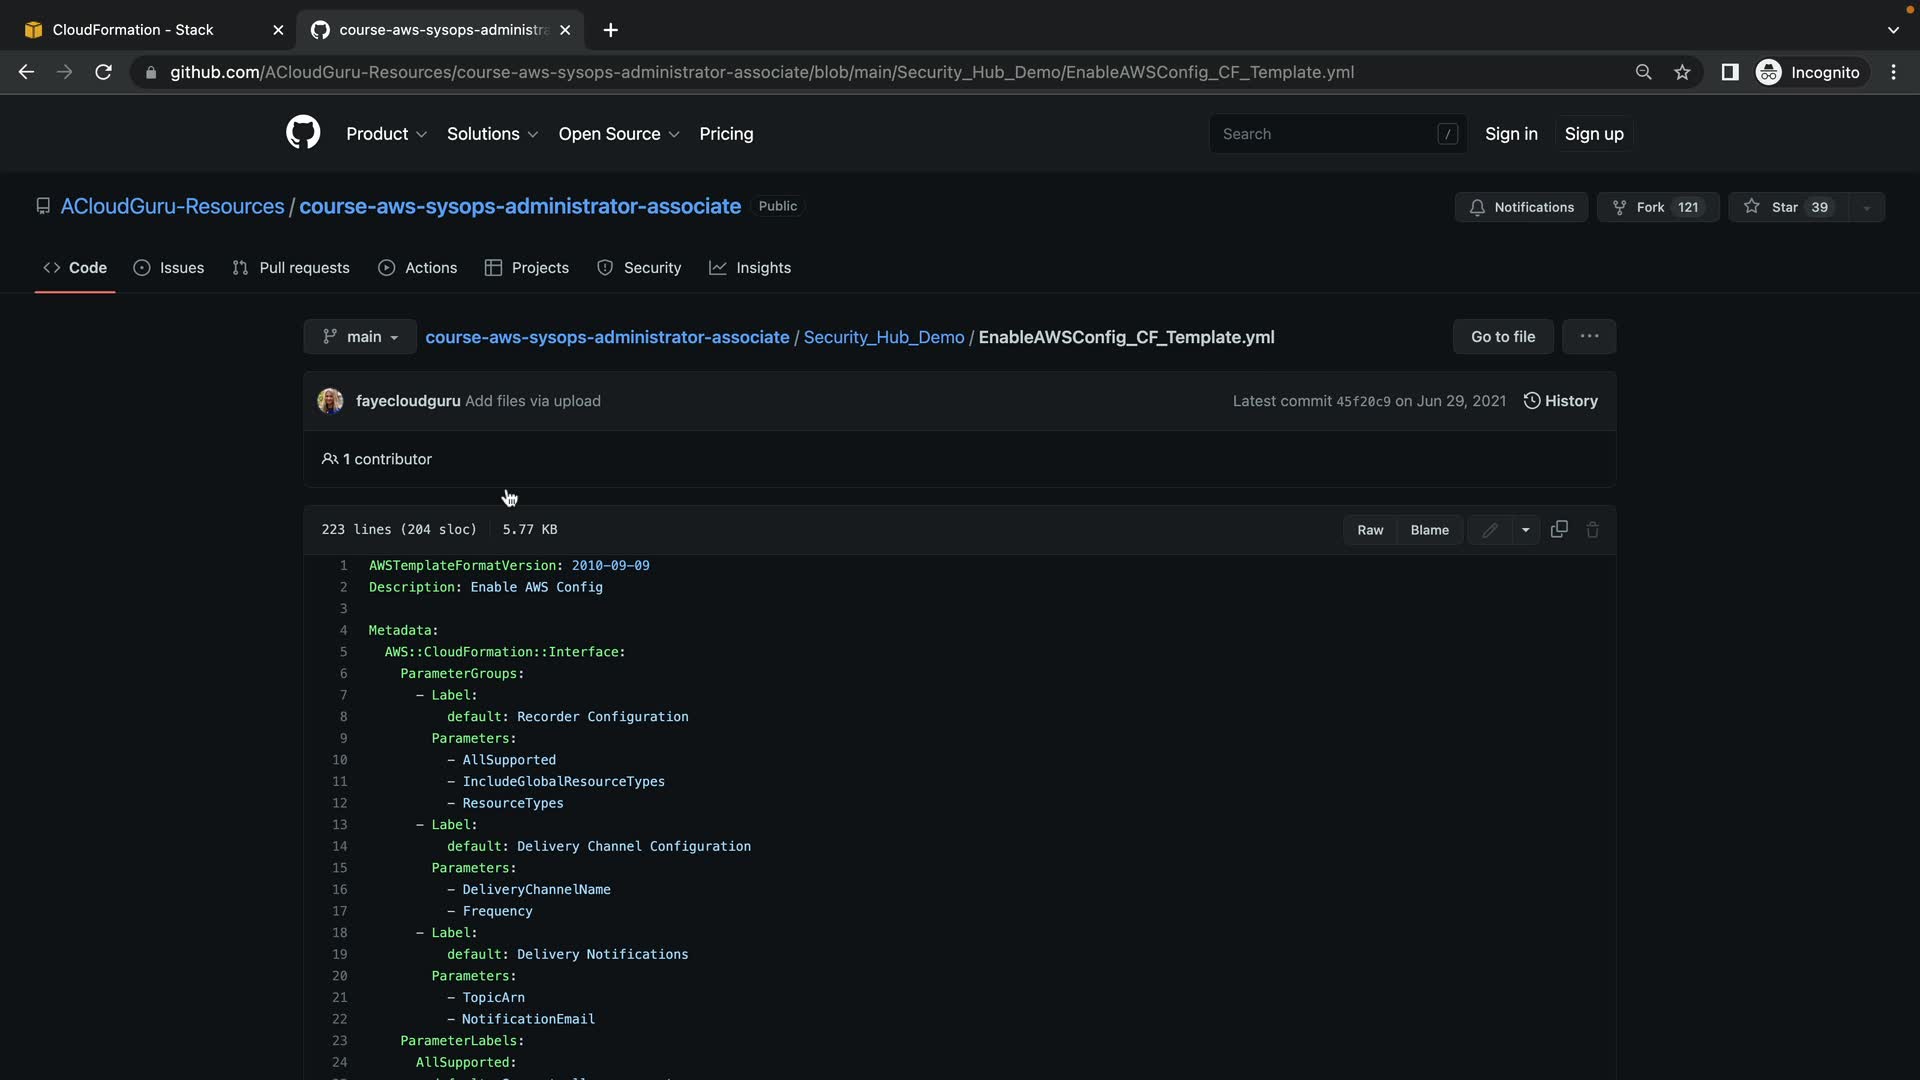Copy raw file contents icon
This screenshot has height=1080, width=1920.
coord(1559,530)
